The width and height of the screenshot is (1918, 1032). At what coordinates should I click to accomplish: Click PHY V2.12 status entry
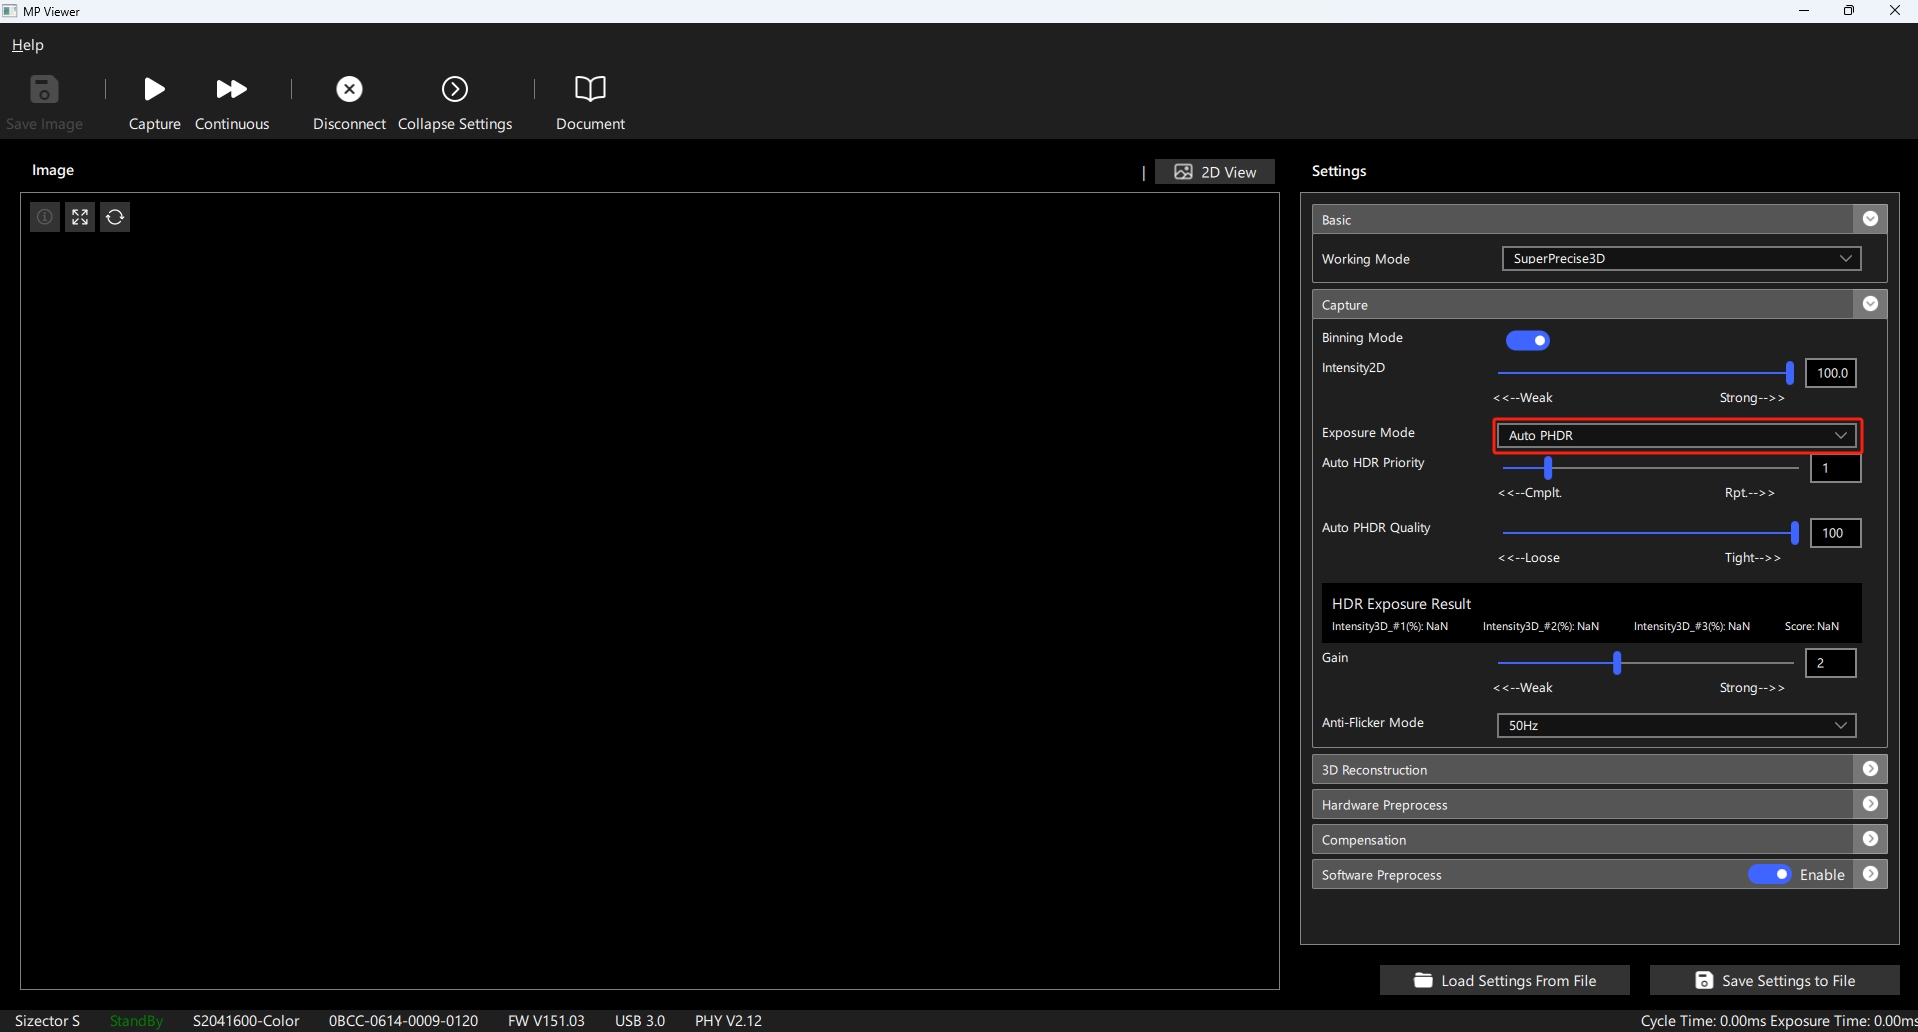[x=728, y=1020]
